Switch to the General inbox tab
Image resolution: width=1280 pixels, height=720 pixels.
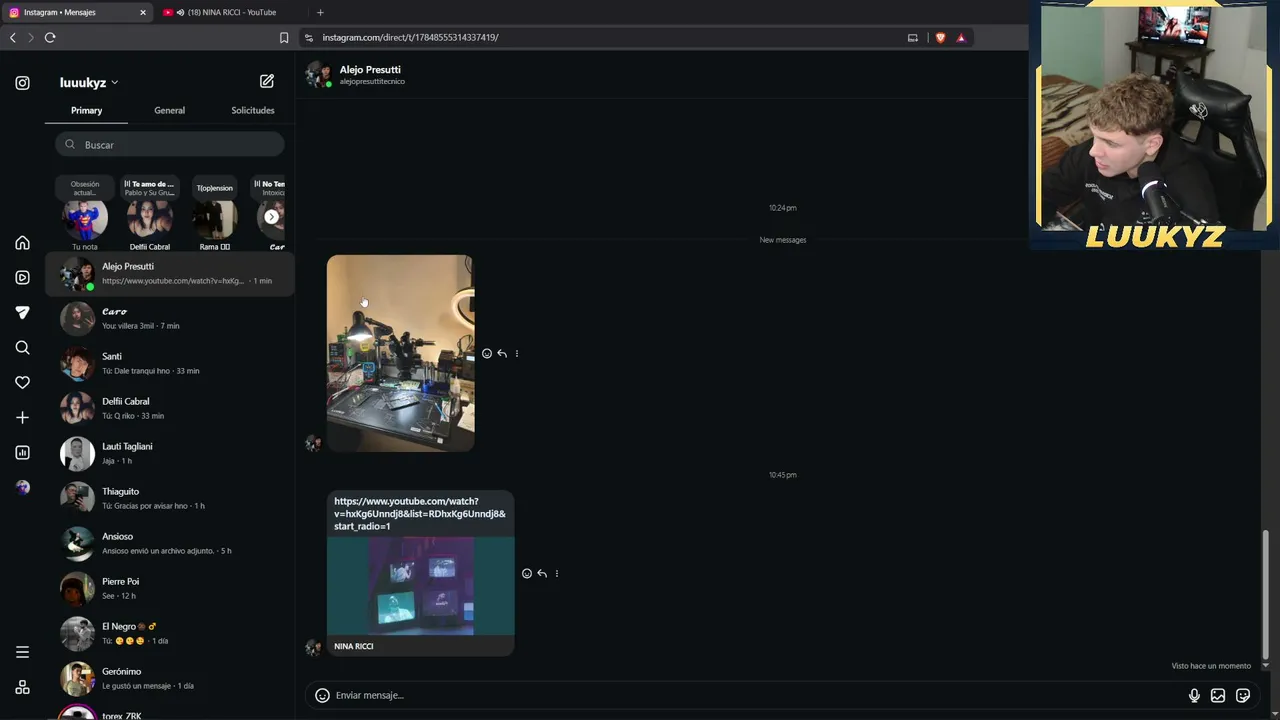click(169, 110)
